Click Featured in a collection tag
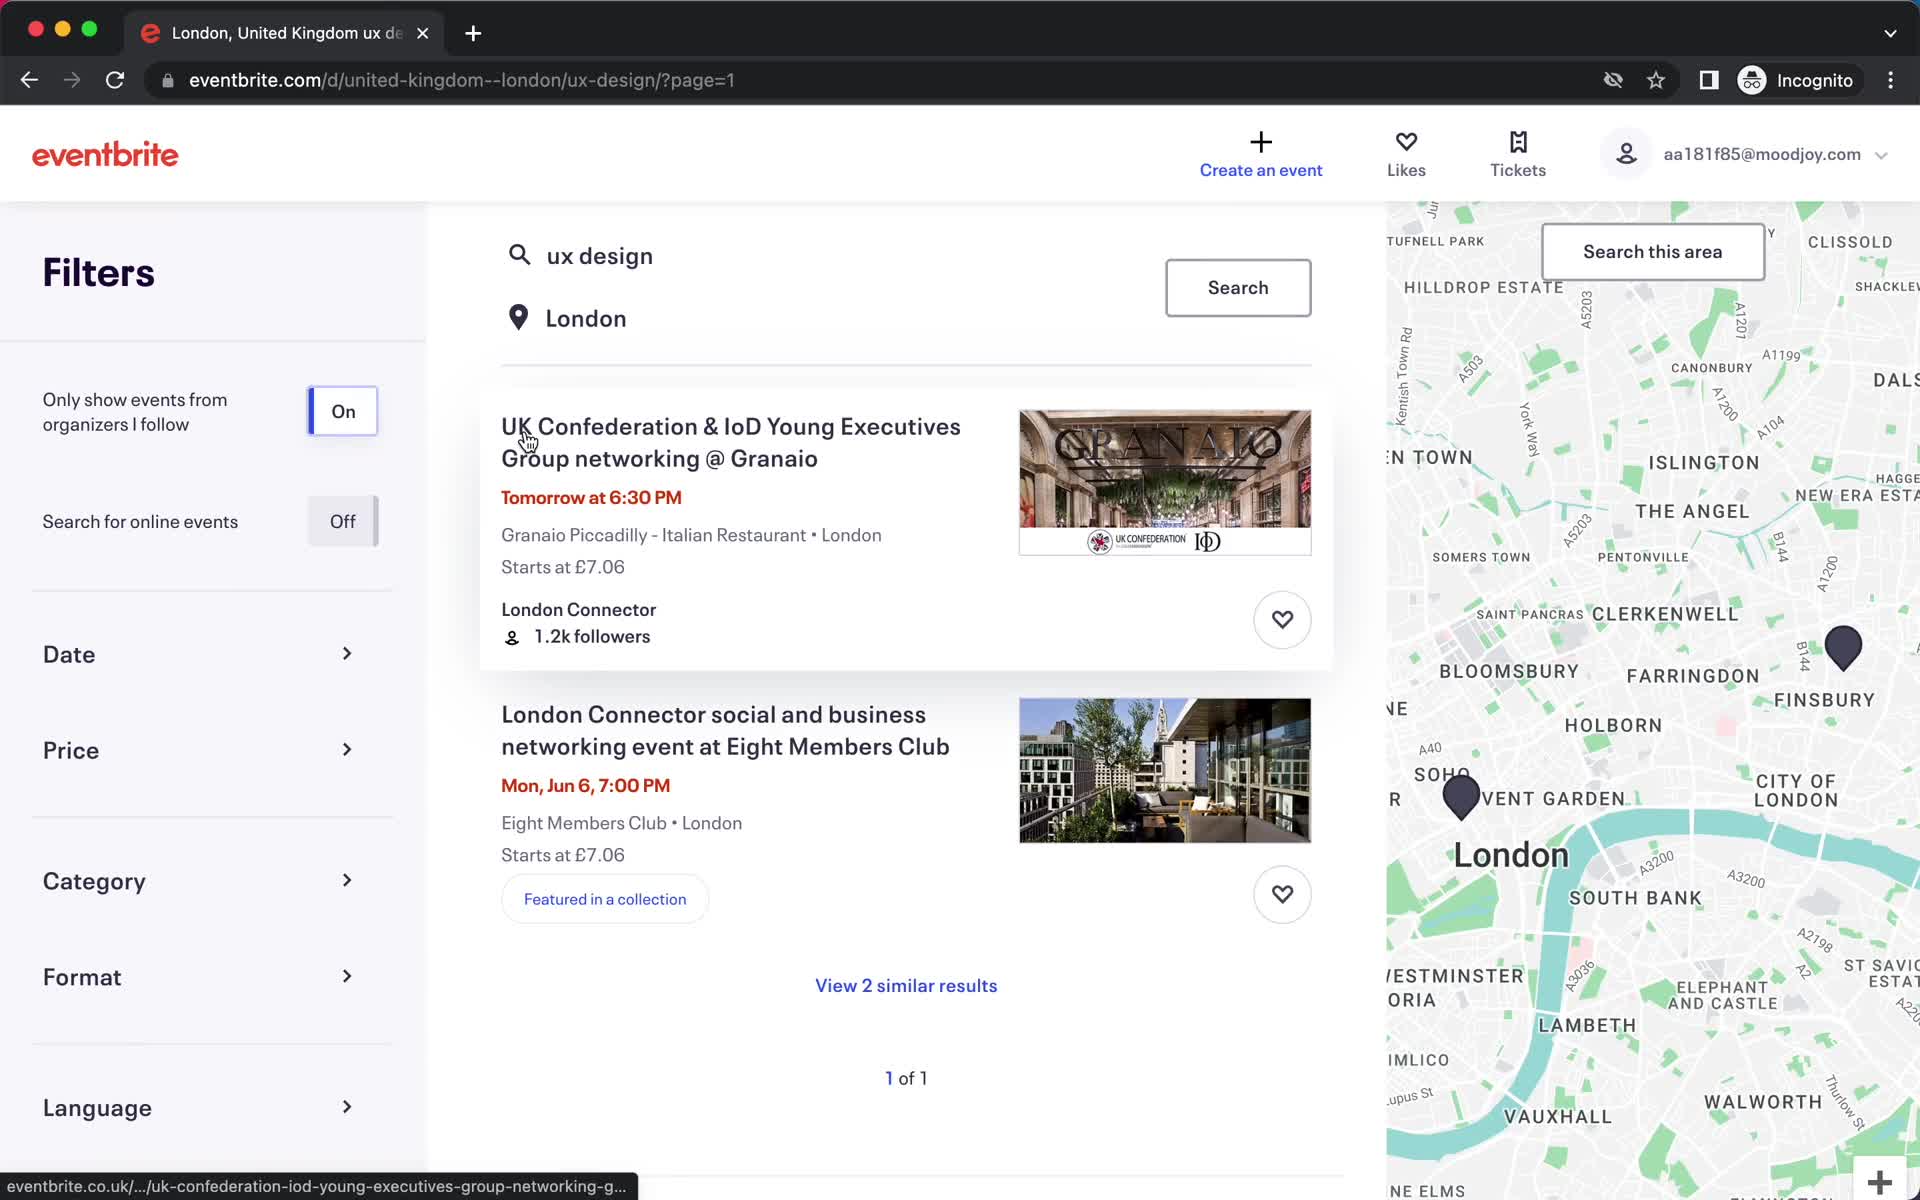 (x=605, y=899)
